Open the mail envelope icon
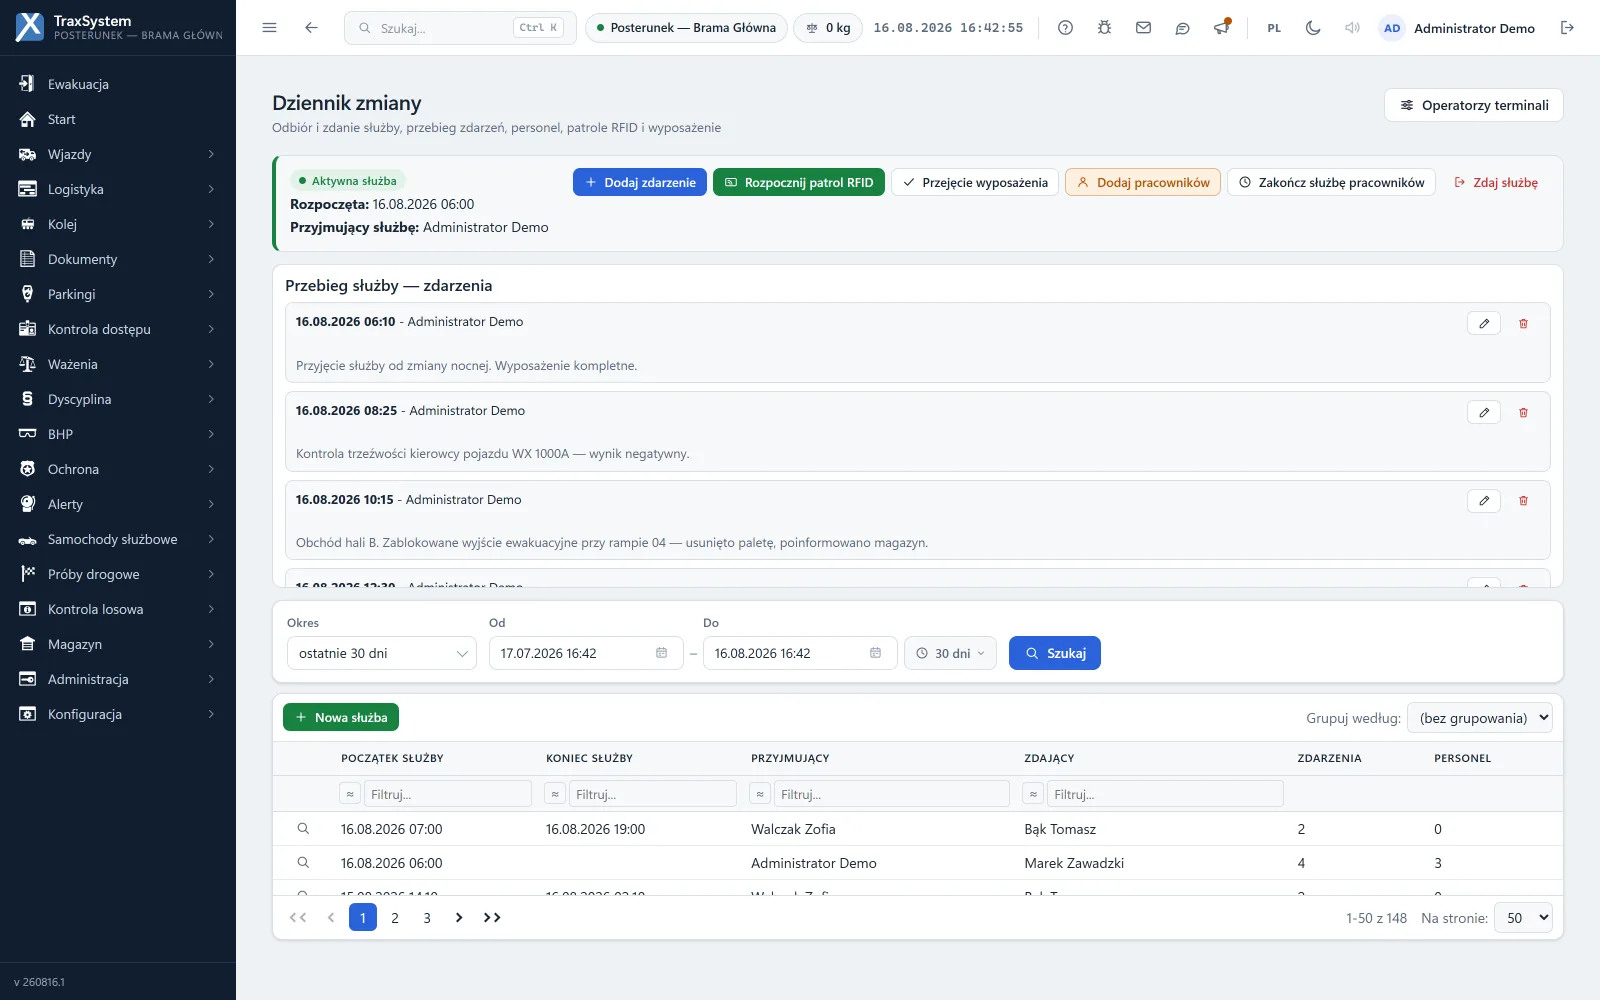 click(x=1143, y=28)
